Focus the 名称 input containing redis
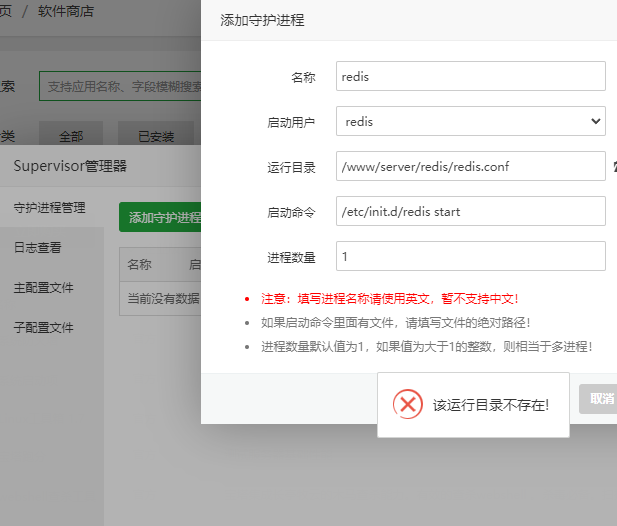The image size is (617, 526). 470,76
